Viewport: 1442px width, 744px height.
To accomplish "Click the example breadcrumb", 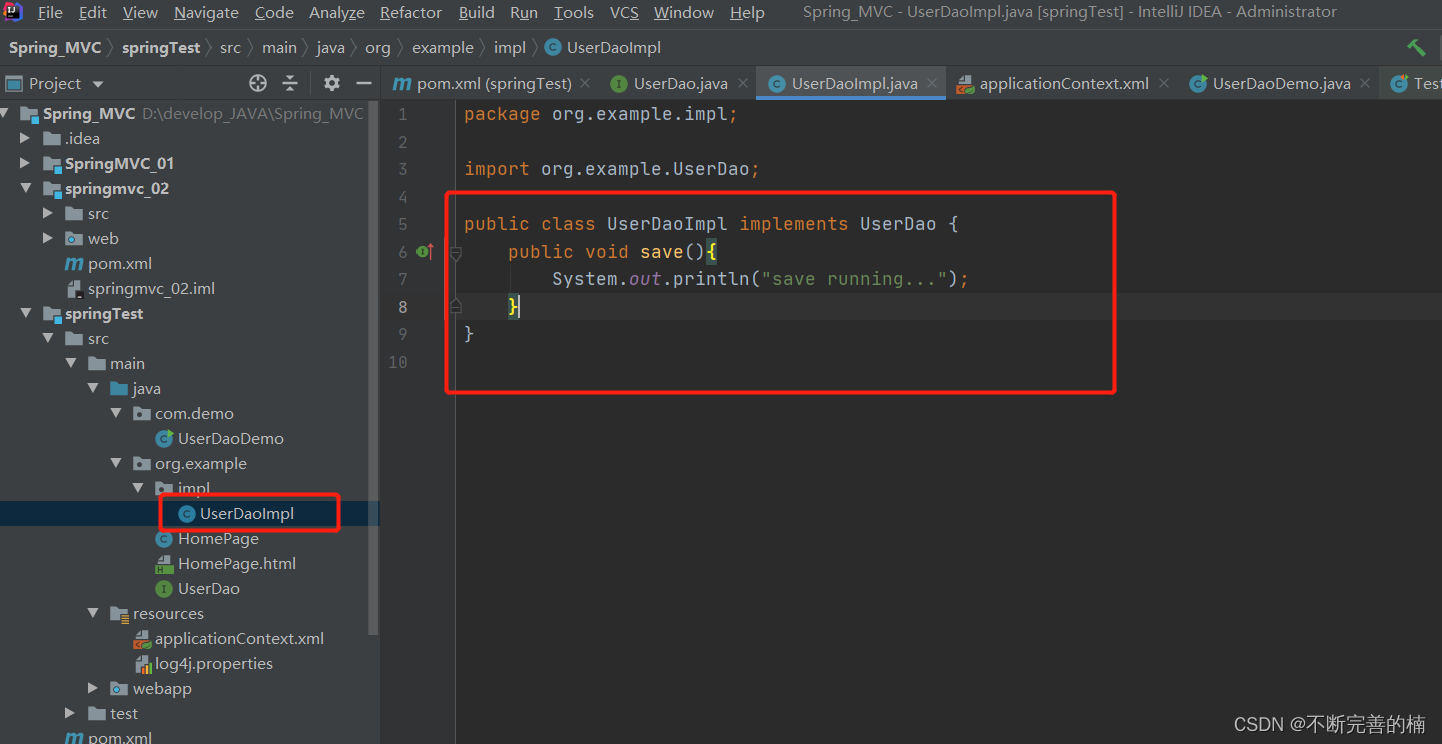I will point(443,47).
